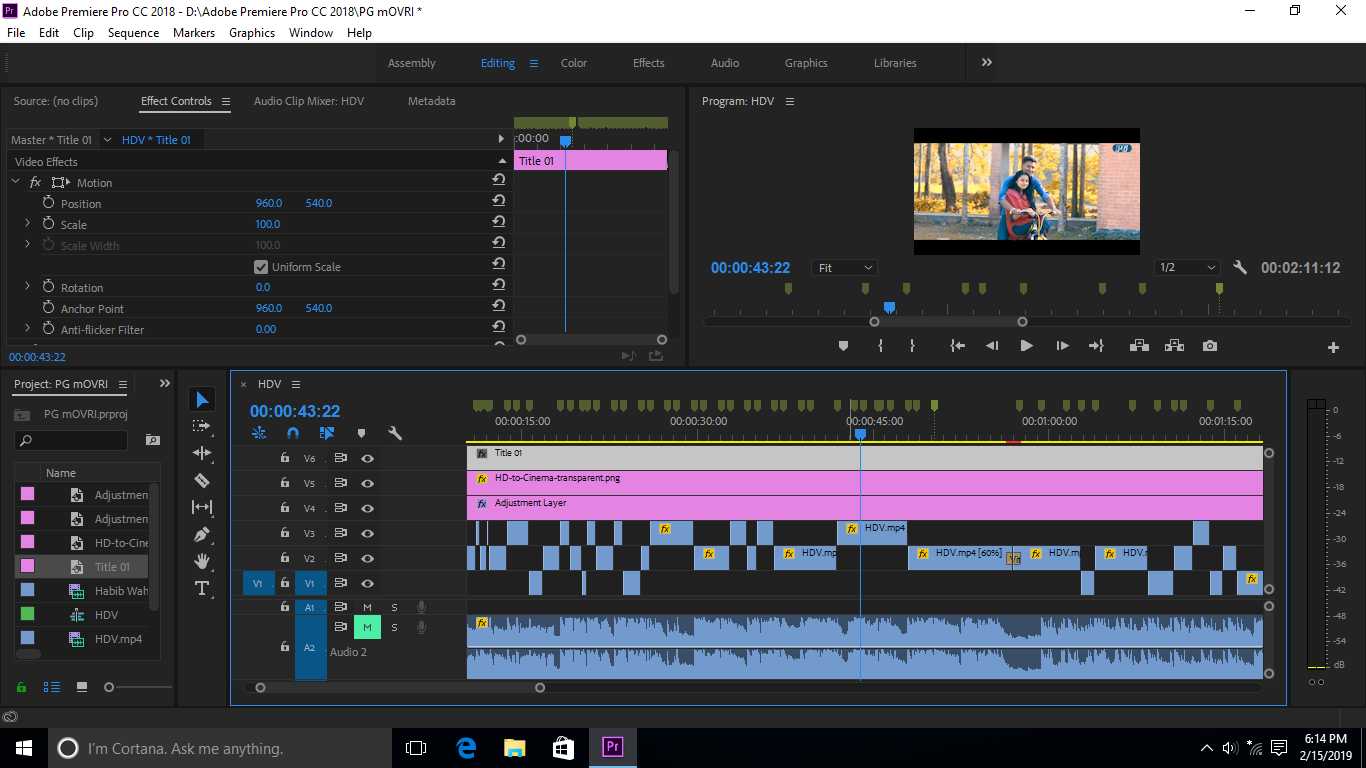
Task: Click the Export Frame camera icon
Action: point(1210,346)
